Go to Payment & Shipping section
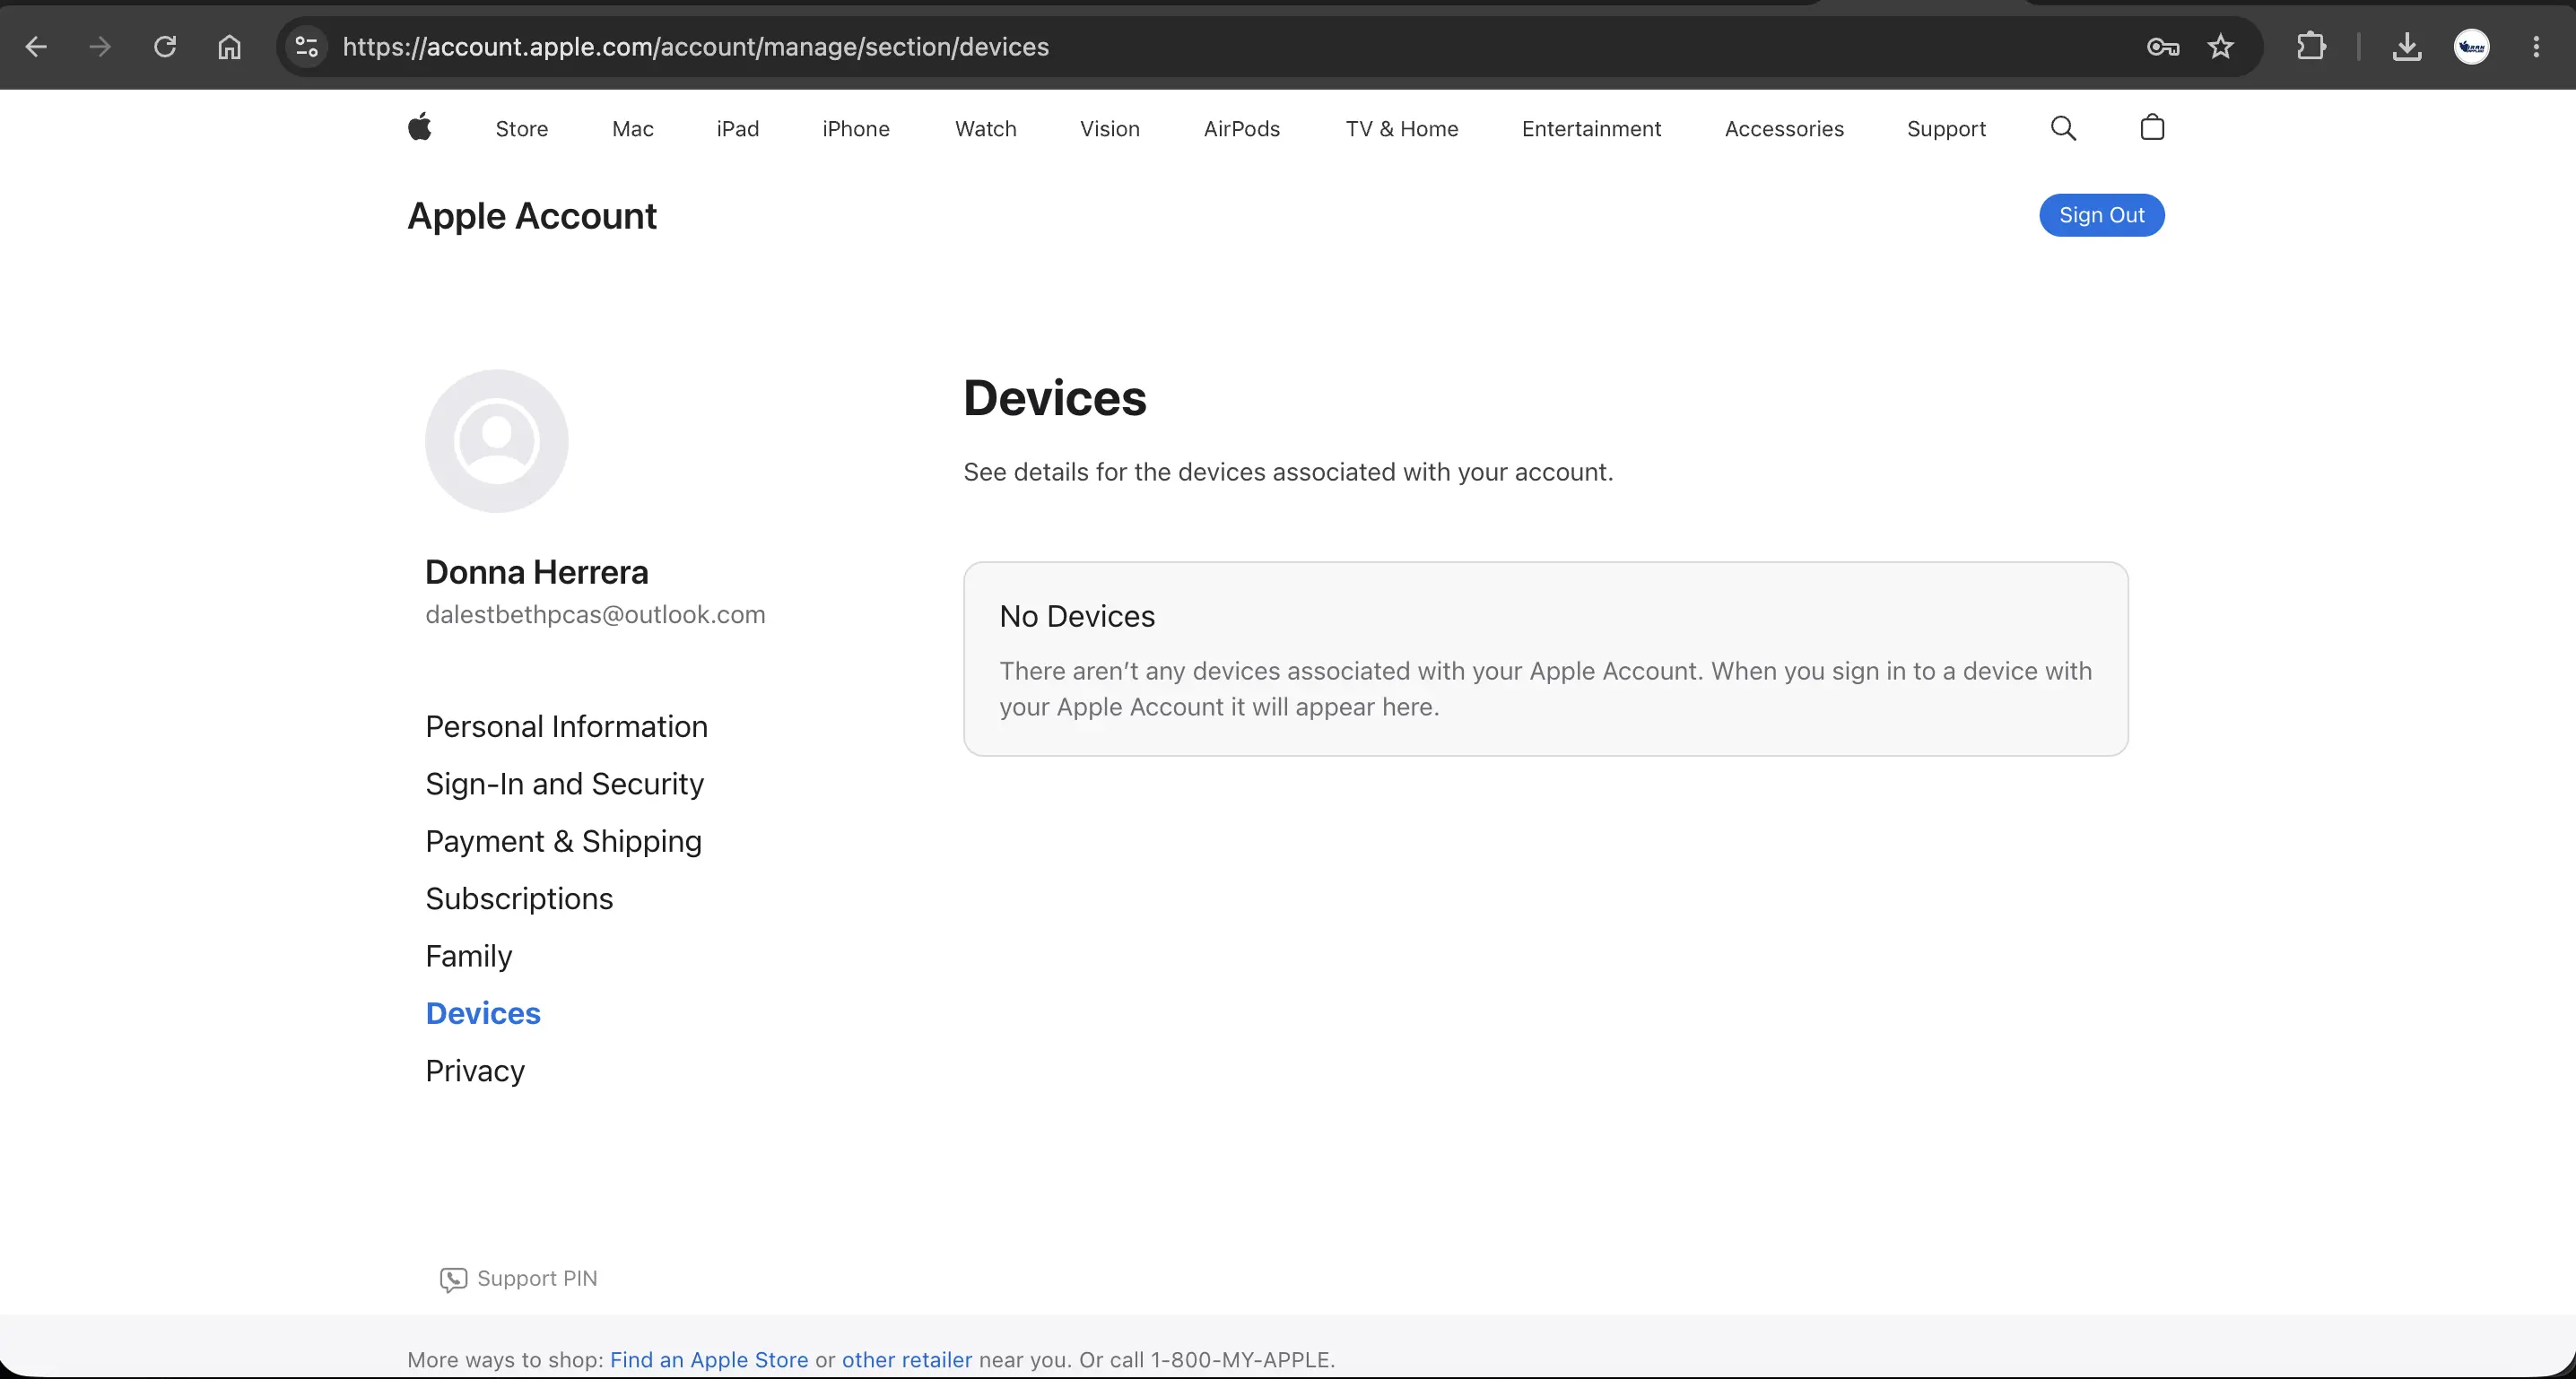 click(x=563, y=842)
